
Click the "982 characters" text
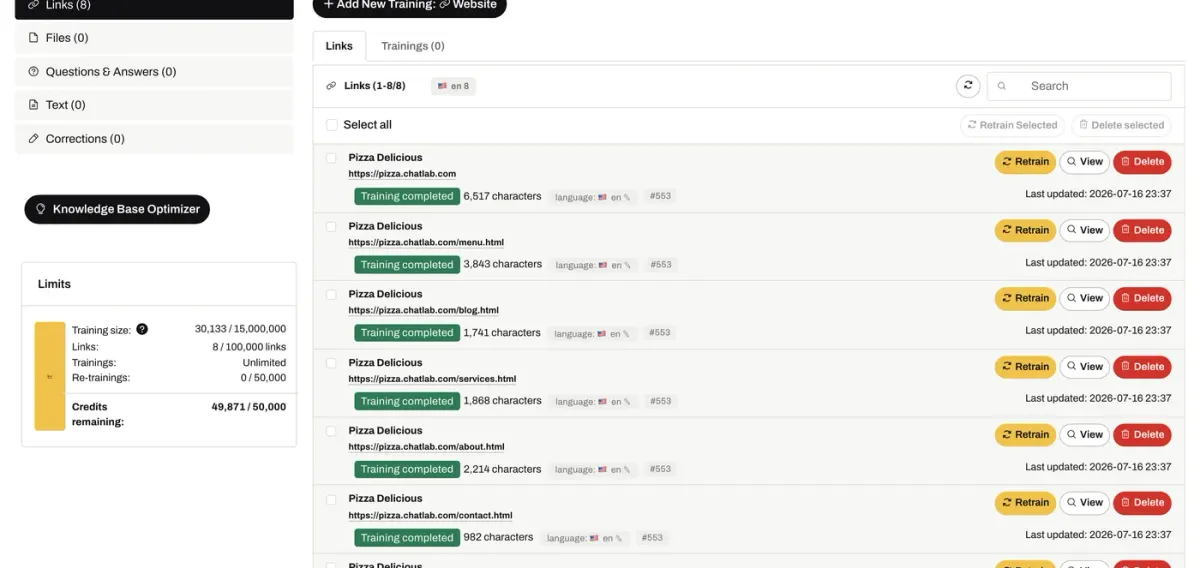click(498, 538)
